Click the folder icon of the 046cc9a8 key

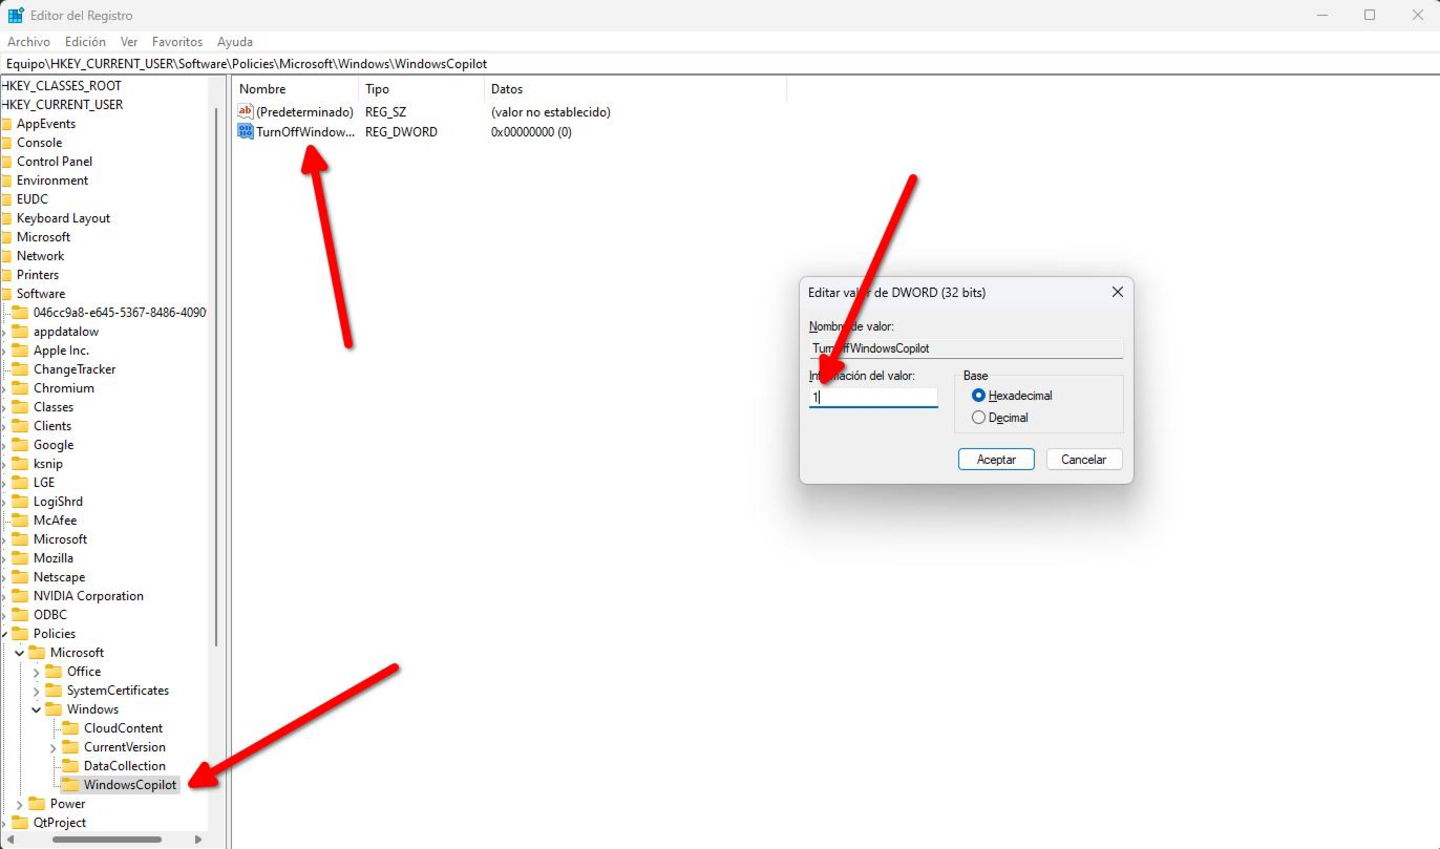[x=20, y=313]
